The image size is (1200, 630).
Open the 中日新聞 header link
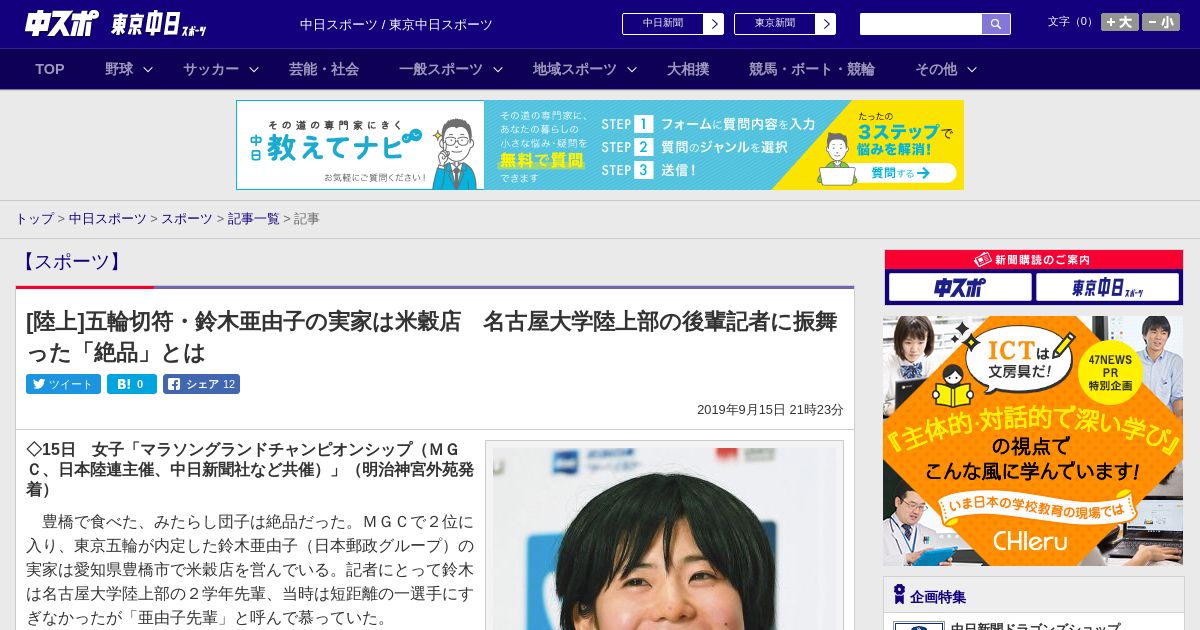click(x=663, y=24)
